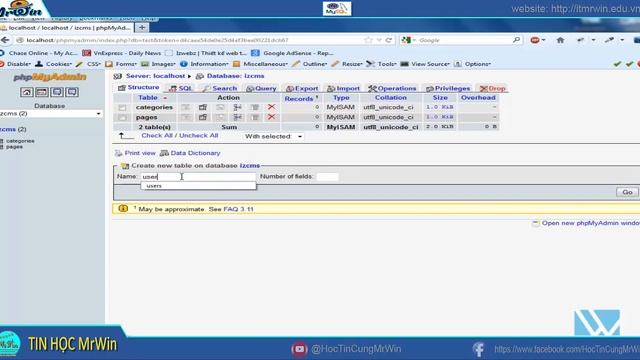Switch to the Query tab
Viewport: 640px width, 360px height.
click(x=261, y=88)
